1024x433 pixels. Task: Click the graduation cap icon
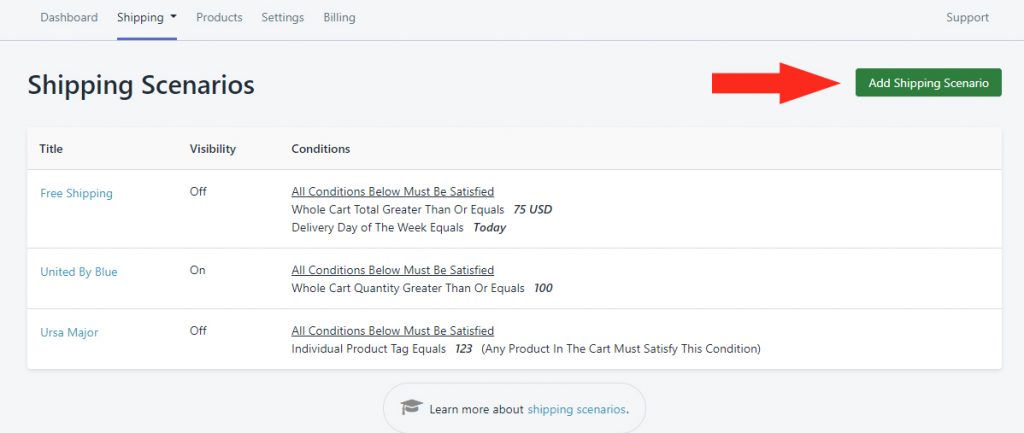[411, 408]
